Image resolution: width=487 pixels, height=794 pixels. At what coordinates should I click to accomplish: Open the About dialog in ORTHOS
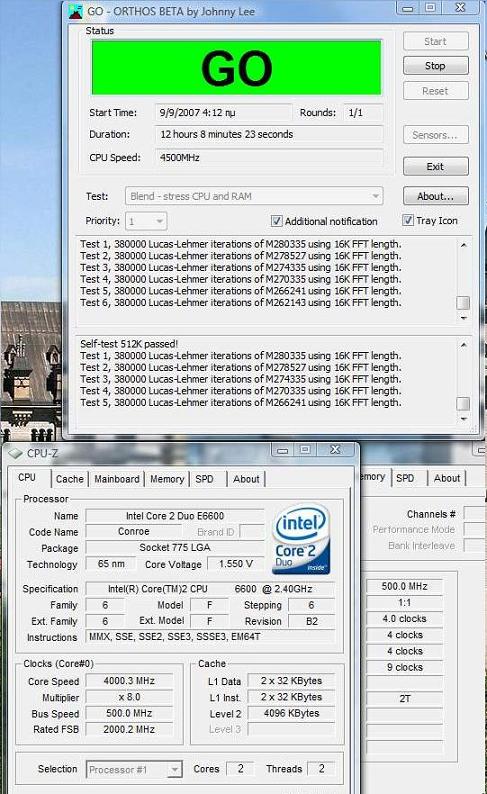click(x=435, y=196)
